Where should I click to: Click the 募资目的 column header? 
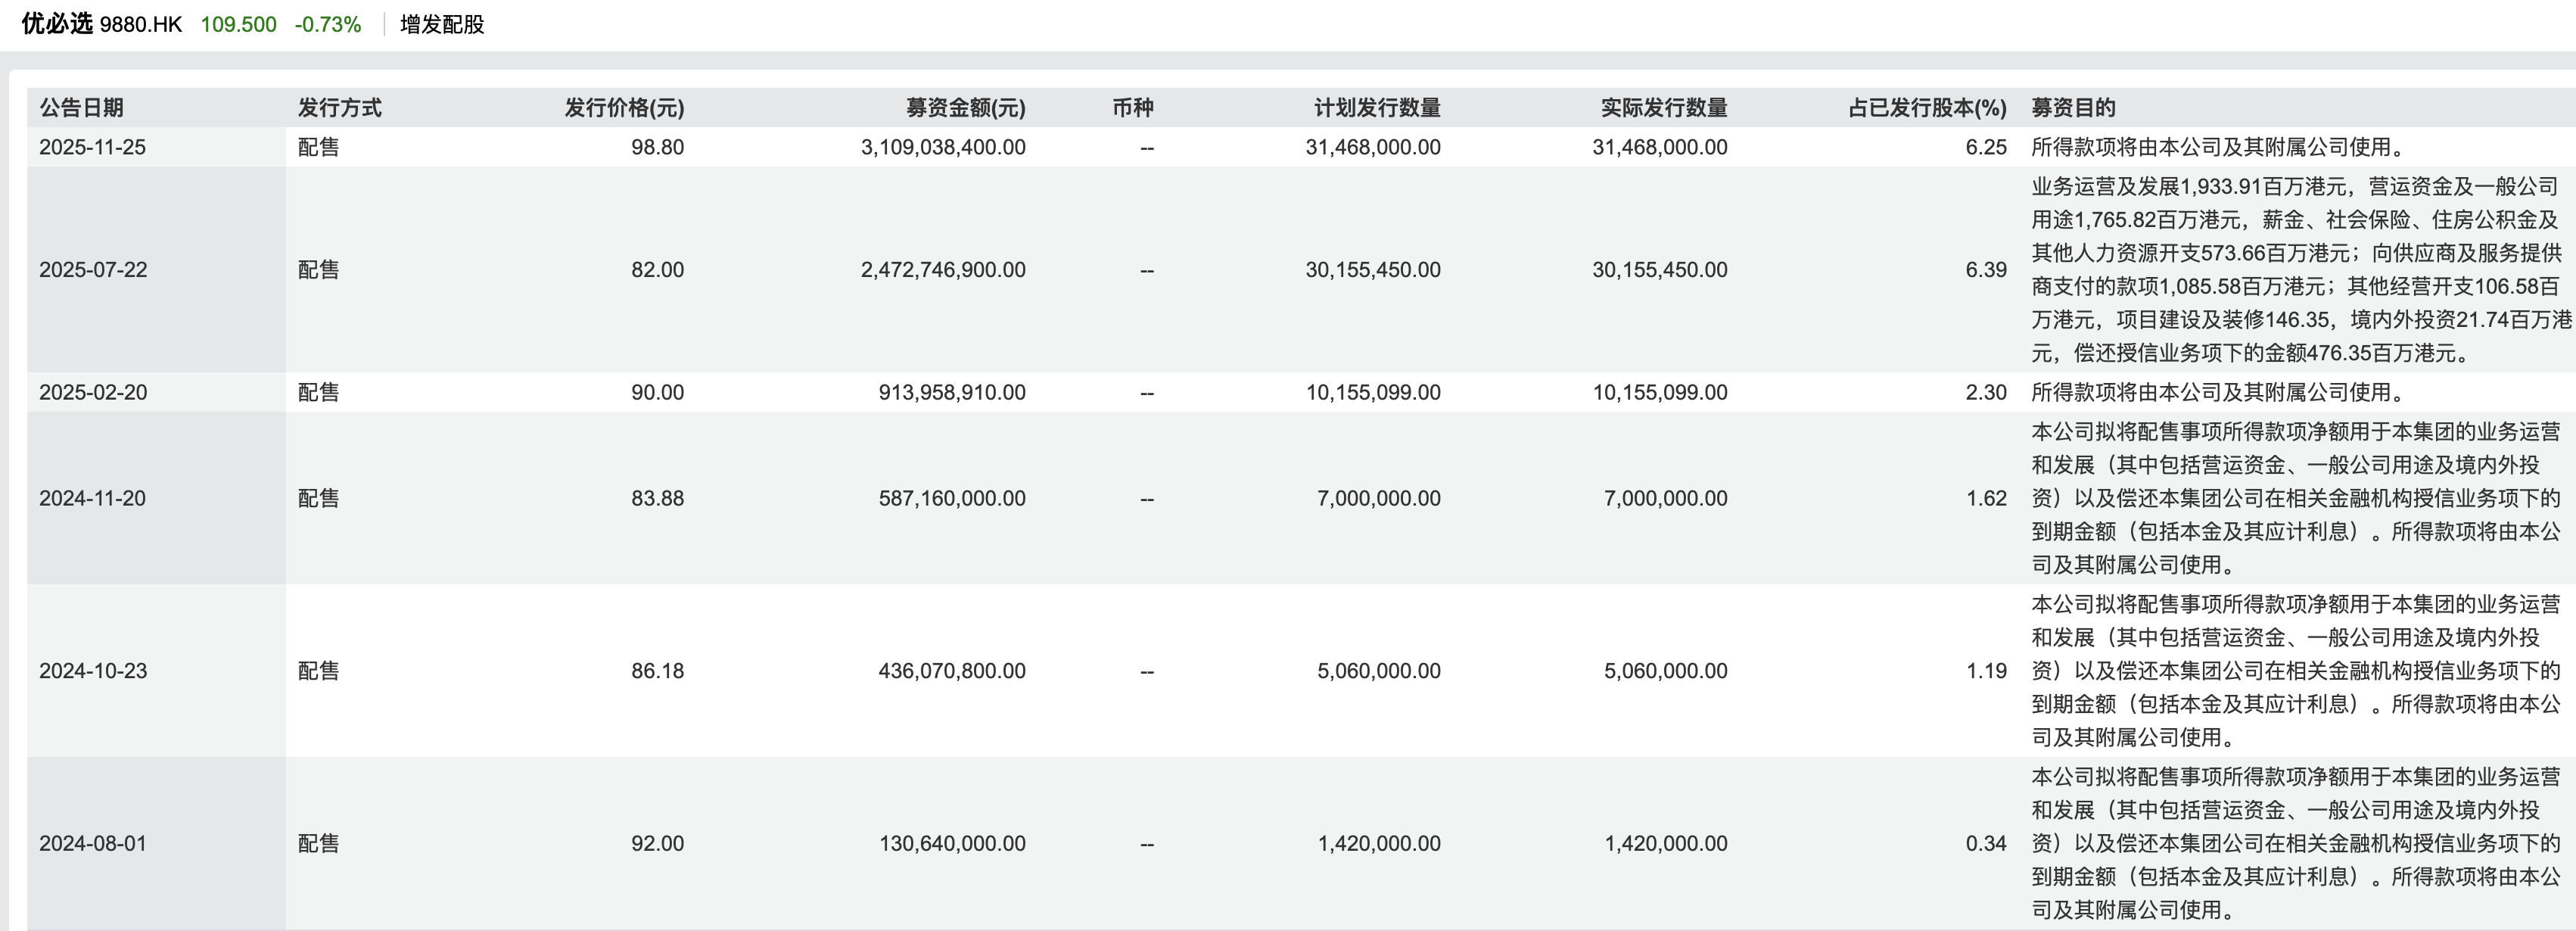(x=2073, y=108)
